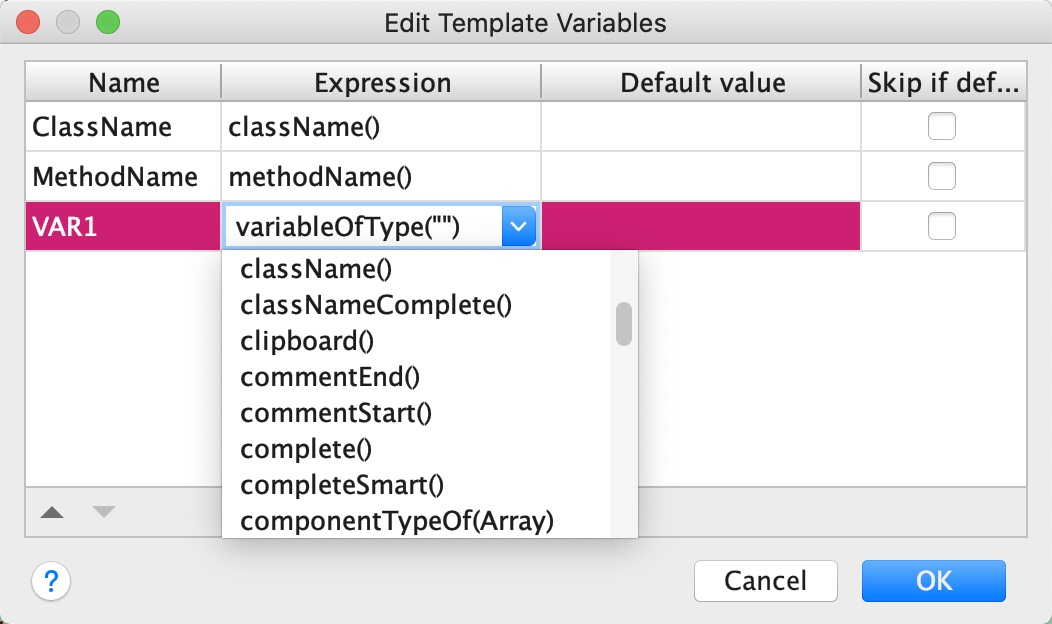Click the red close window button
The height and width of the screenshot is (624, 1052).
coord(29,22)
